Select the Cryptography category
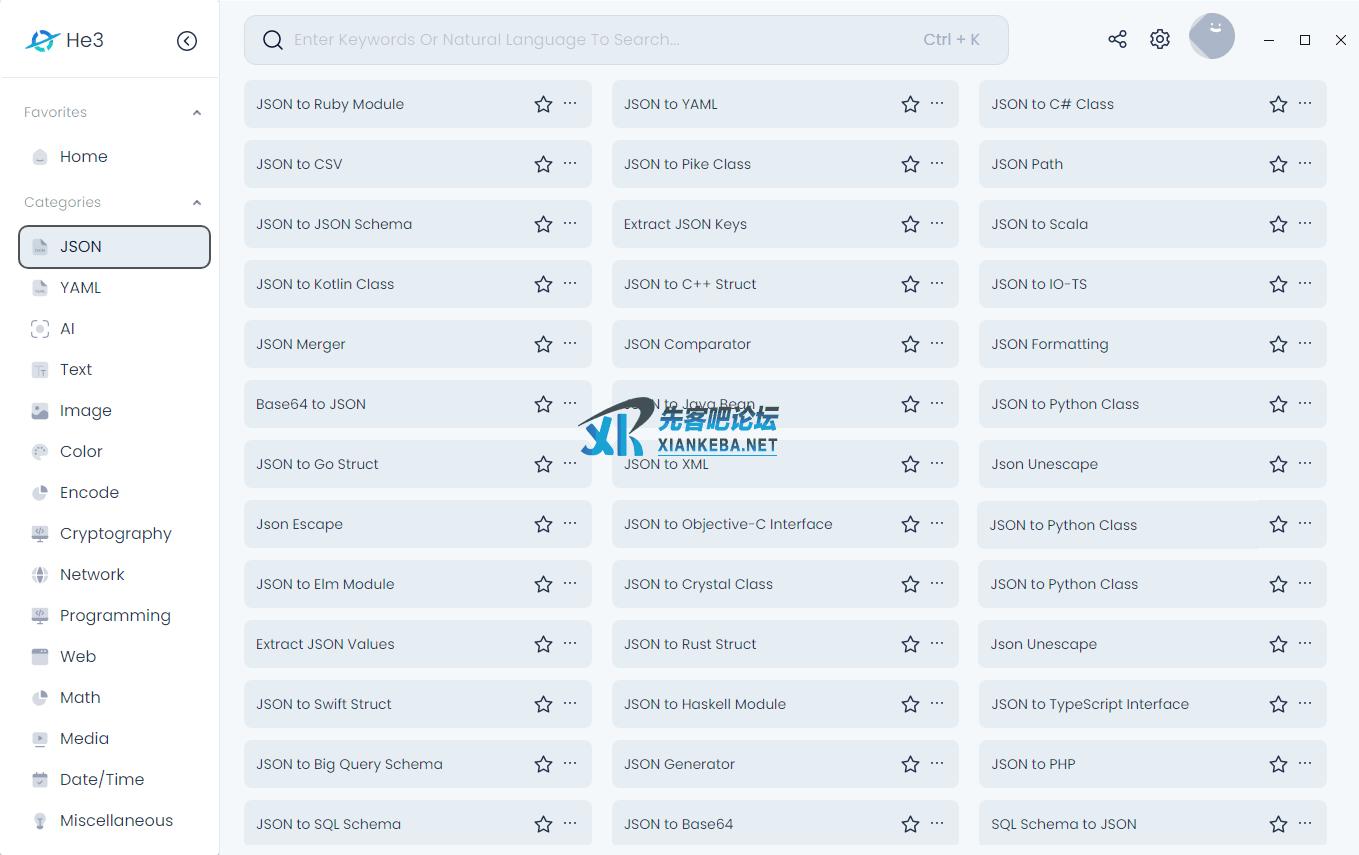The width and height of the screenshot is (1359, 855). pyautogui.click(x=115, y=534)
